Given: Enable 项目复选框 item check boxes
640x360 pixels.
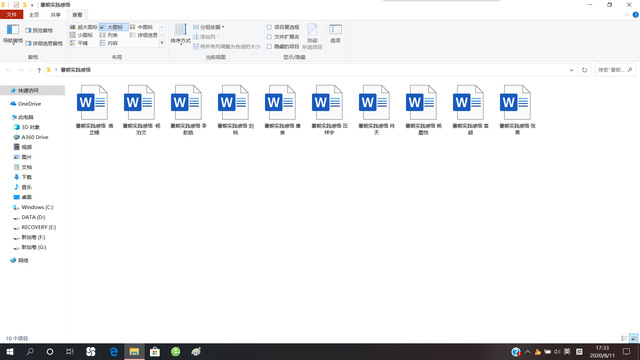Looking at the screenshot, I should [283, 27].
